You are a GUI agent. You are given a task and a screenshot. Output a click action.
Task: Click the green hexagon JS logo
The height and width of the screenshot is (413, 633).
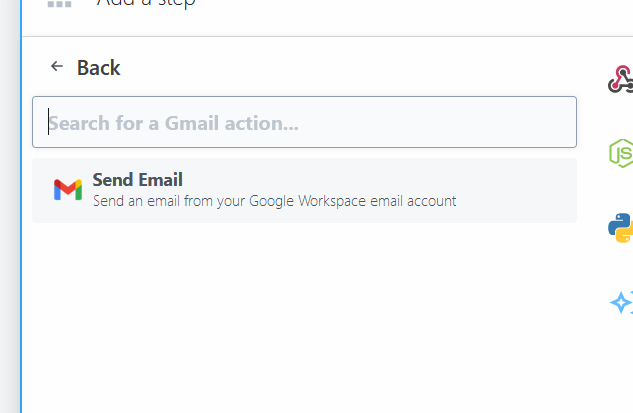tap(622, 153)
